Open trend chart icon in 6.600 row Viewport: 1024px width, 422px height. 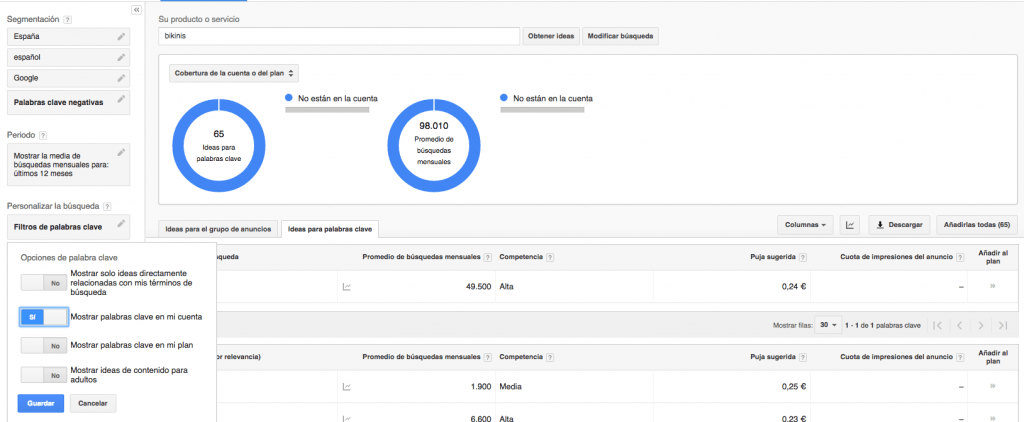click(x=347, y=419)
